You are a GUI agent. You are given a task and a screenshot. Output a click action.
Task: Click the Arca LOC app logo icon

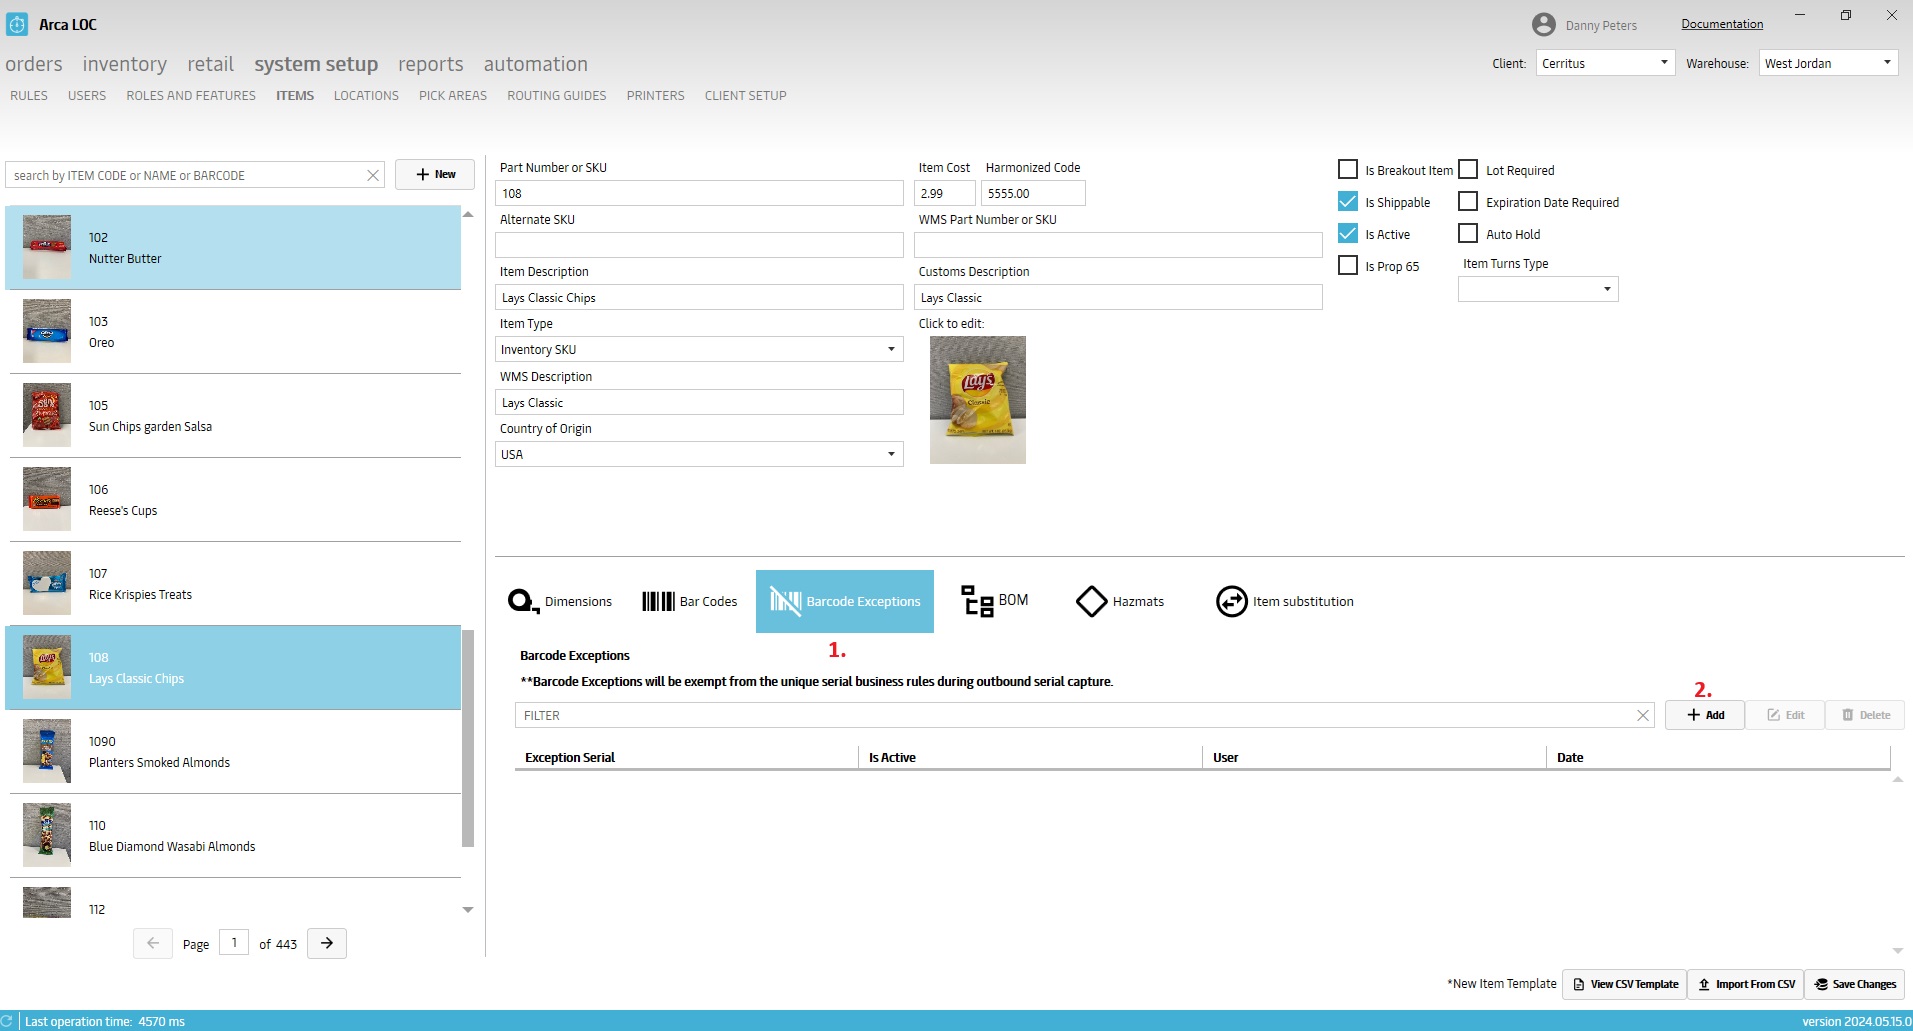click(17, 24)
